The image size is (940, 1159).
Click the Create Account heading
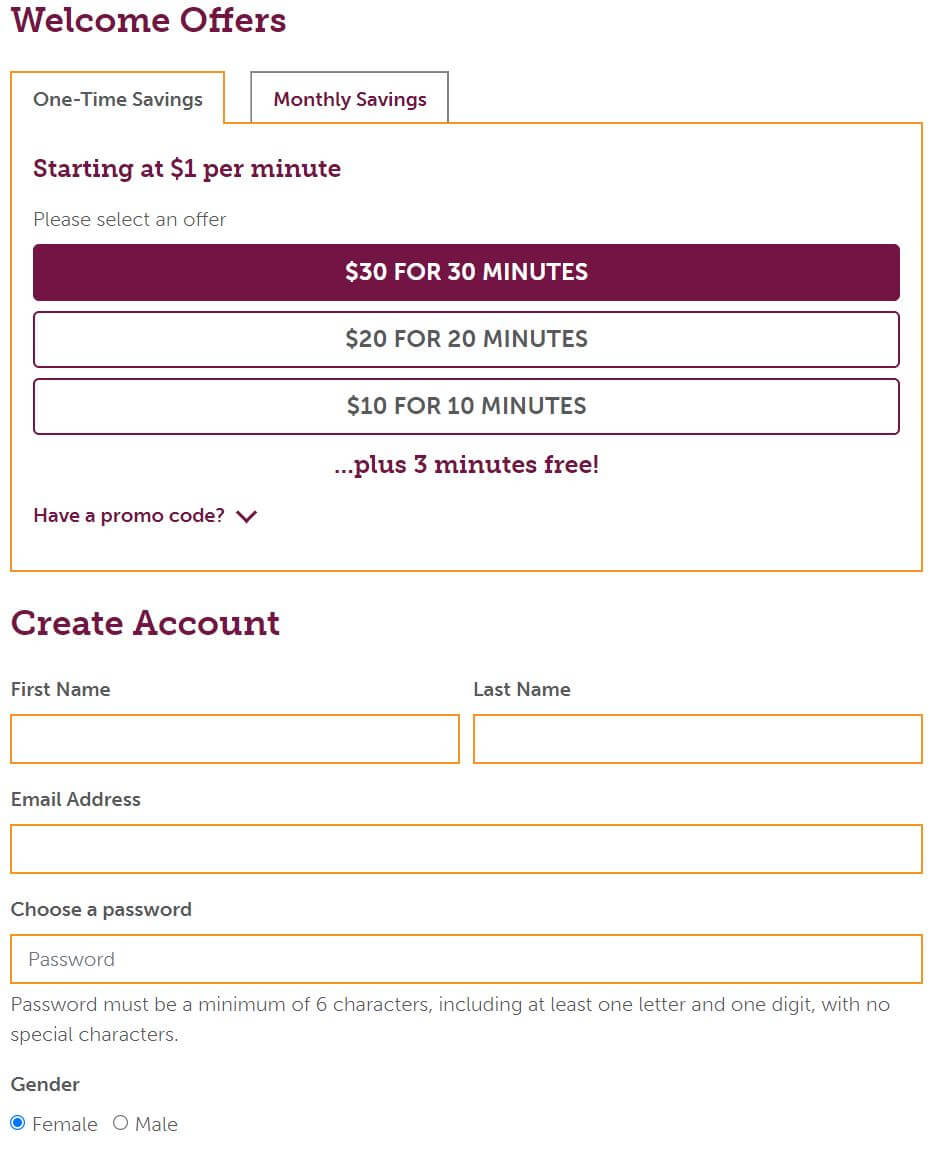point(144,623)
